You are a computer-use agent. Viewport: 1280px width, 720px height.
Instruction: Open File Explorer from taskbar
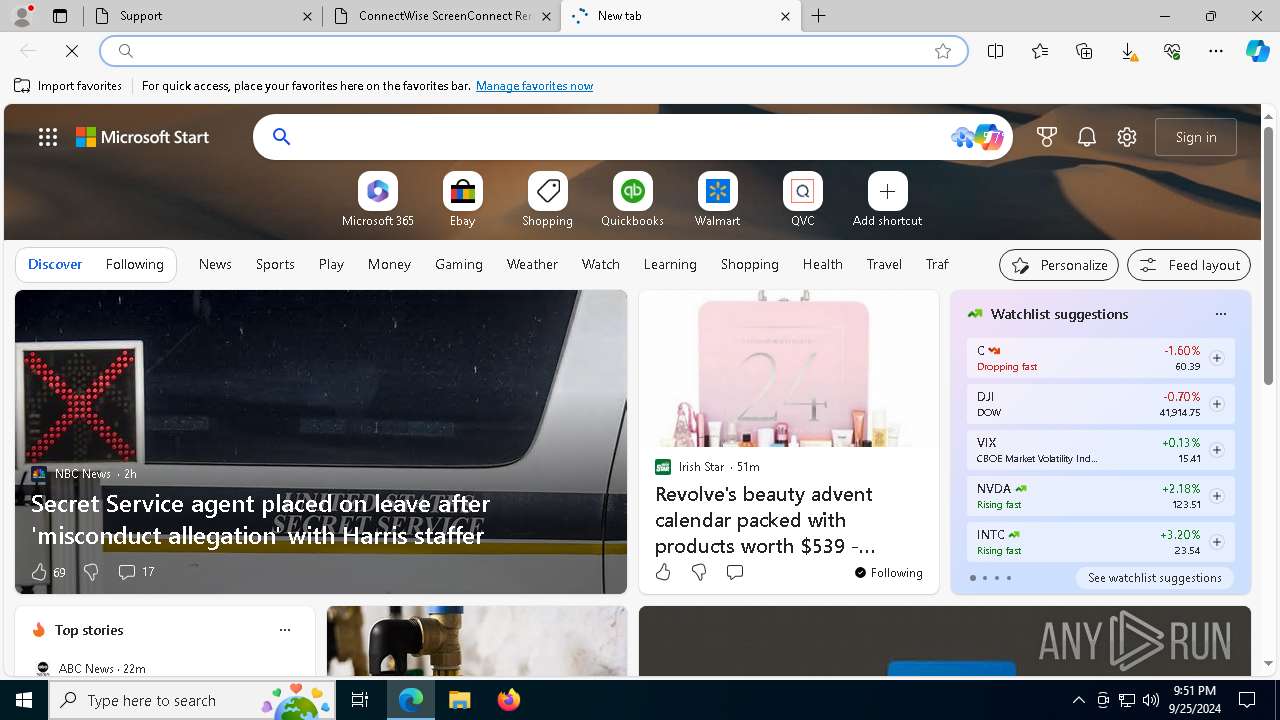pyautogui.click(x=459, y=700)
